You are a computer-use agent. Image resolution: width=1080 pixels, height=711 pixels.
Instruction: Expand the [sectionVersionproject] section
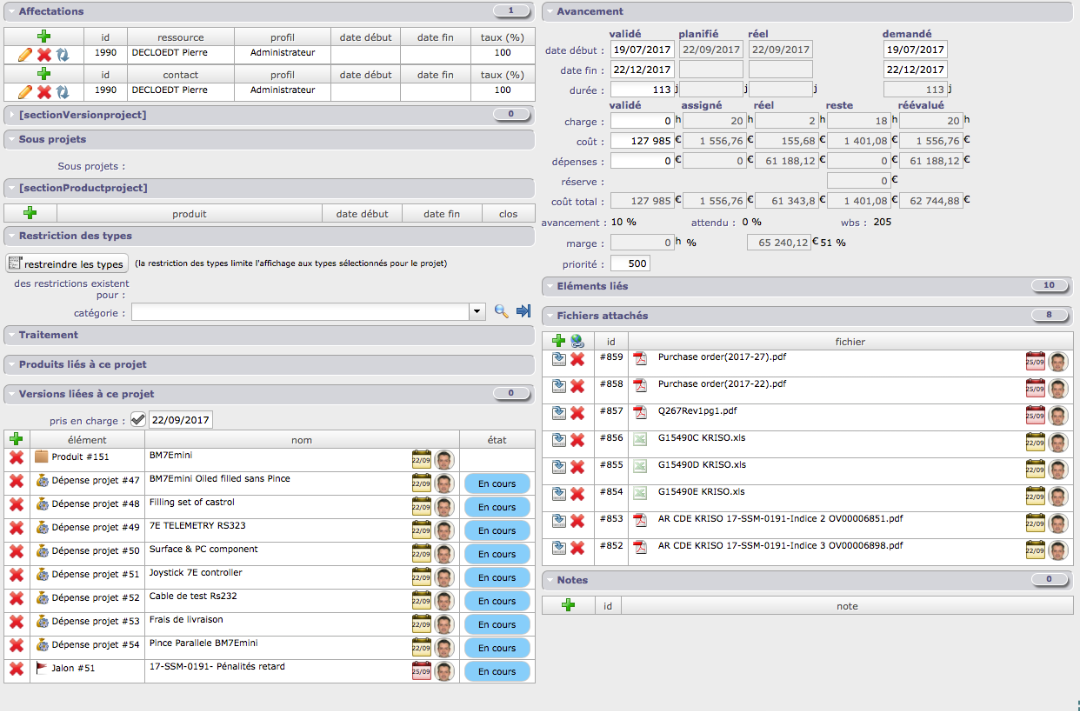[82, 115]
